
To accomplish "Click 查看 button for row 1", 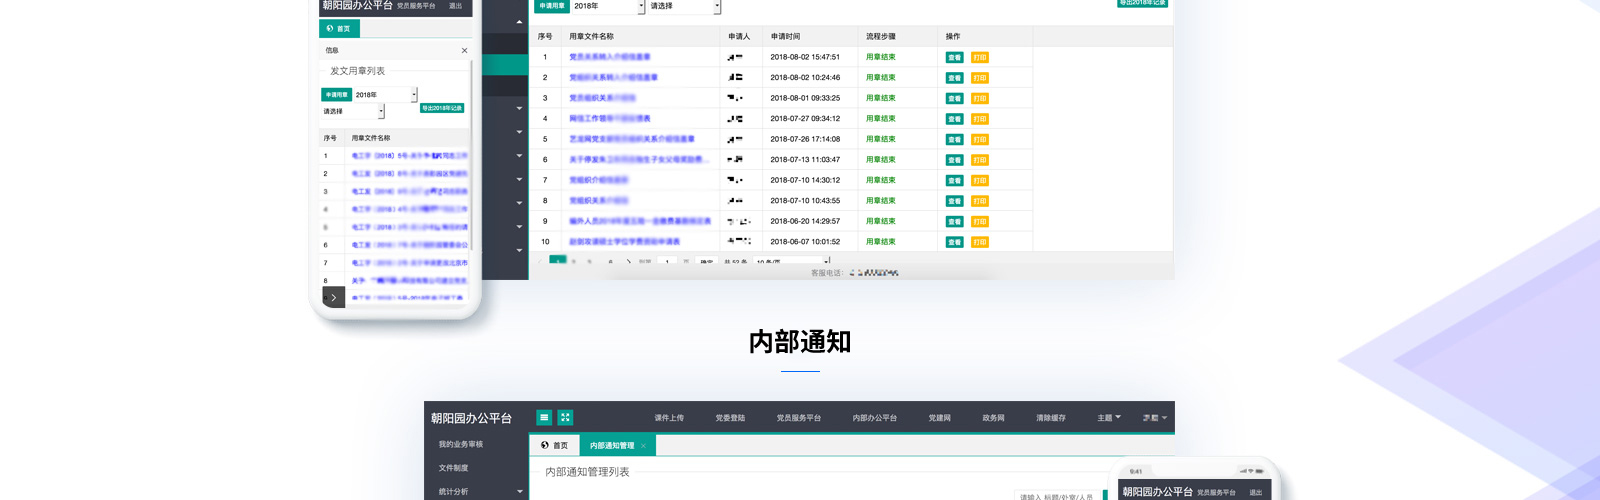I will [954, 58].
